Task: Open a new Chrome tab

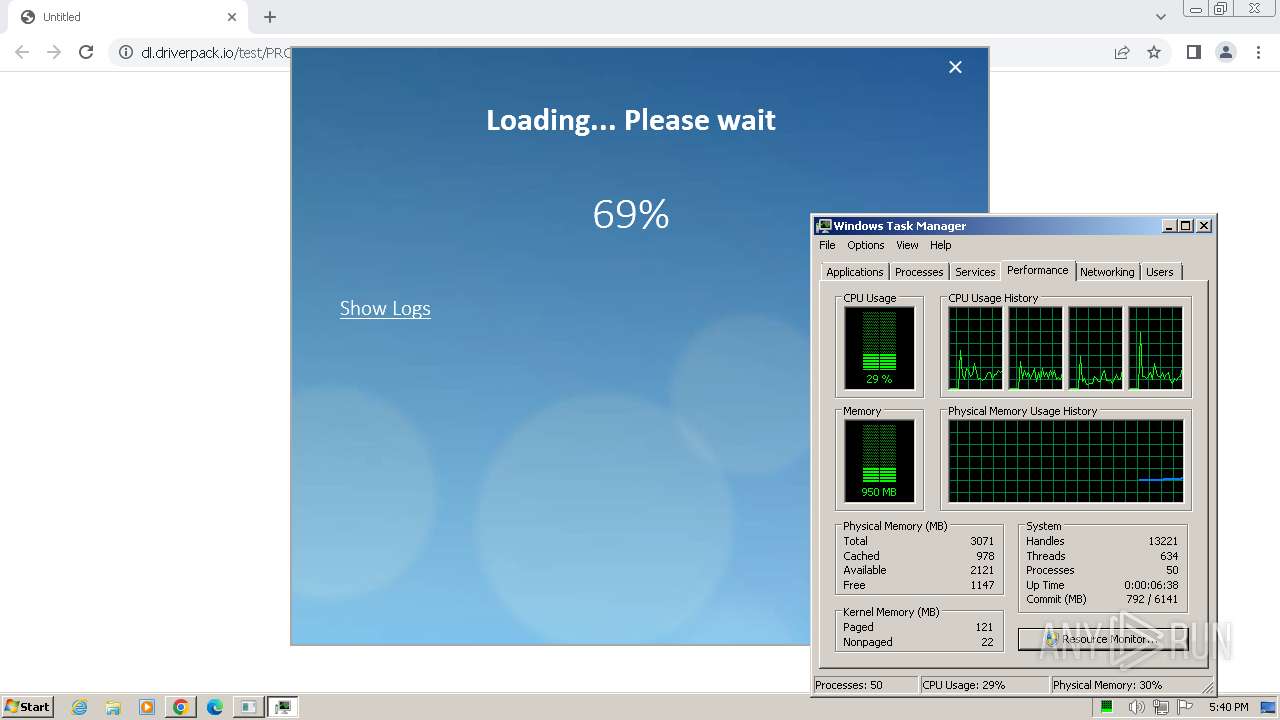Action: (270, 17)
